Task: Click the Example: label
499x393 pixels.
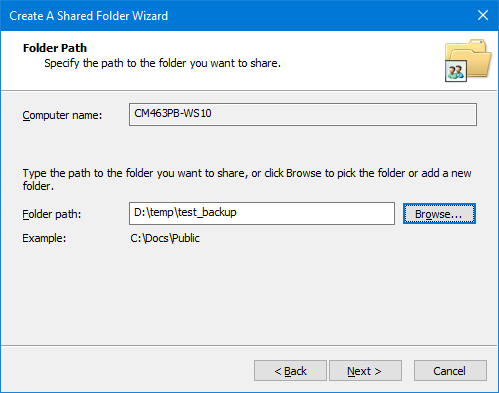Action: point(44,238)
